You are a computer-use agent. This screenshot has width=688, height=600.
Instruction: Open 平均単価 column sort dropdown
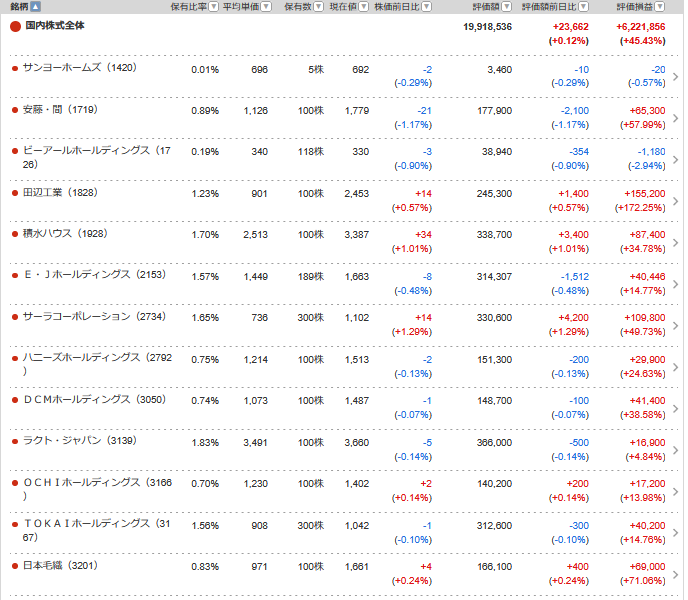(266, 7)
